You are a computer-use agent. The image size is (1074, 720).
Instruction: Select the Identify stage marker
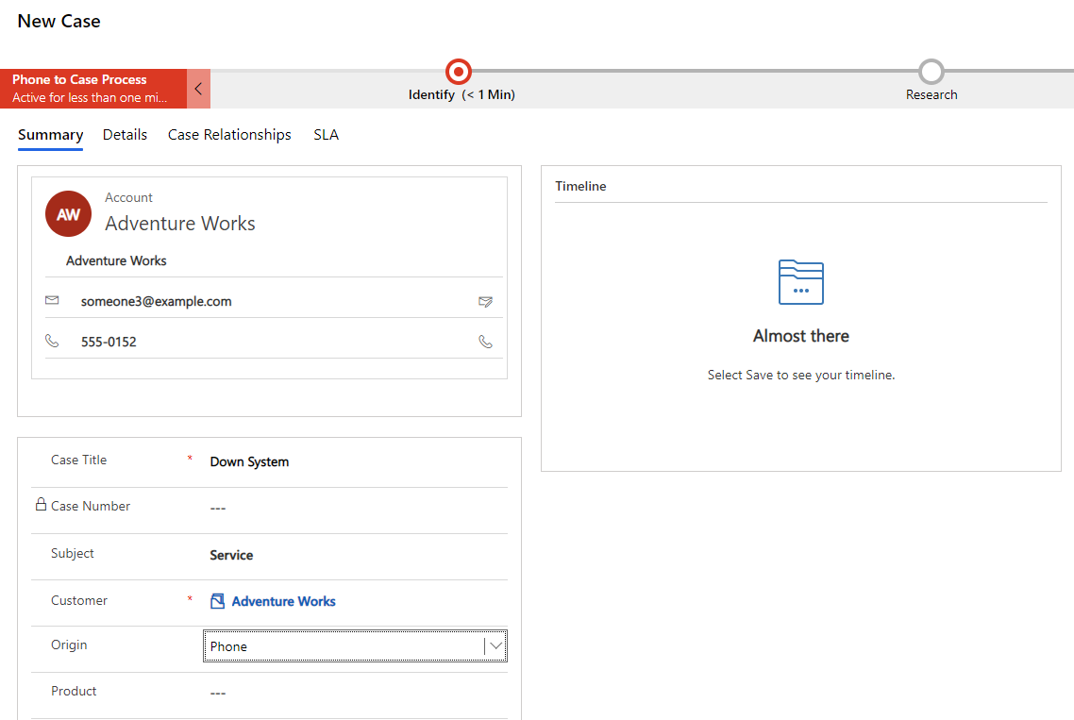458,71
